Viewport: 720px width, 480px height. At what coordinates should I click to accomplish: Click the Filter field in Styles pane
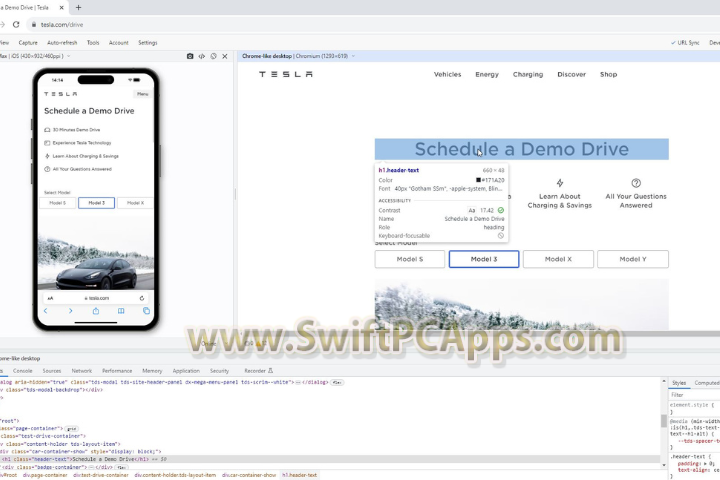pos(694,395)
